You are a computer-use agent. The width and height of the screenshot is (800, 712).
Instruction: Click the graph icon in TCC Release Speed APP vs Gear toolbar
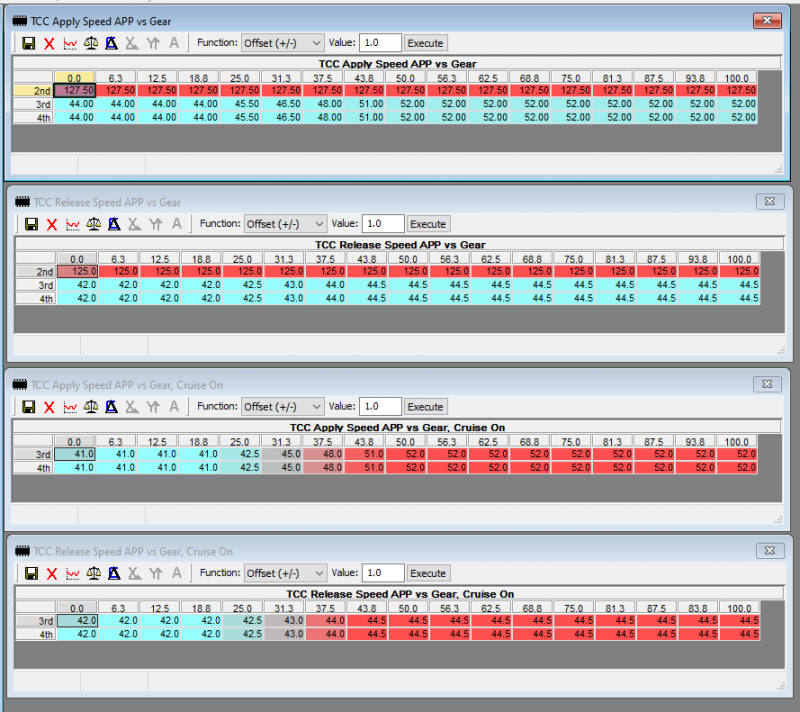pyautogui.click(x=72, y=224)
